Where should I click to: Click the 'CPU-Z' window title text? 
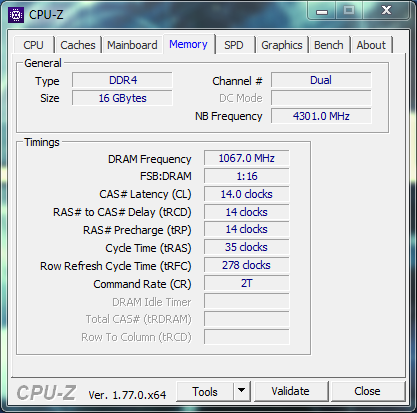point(46,15)
